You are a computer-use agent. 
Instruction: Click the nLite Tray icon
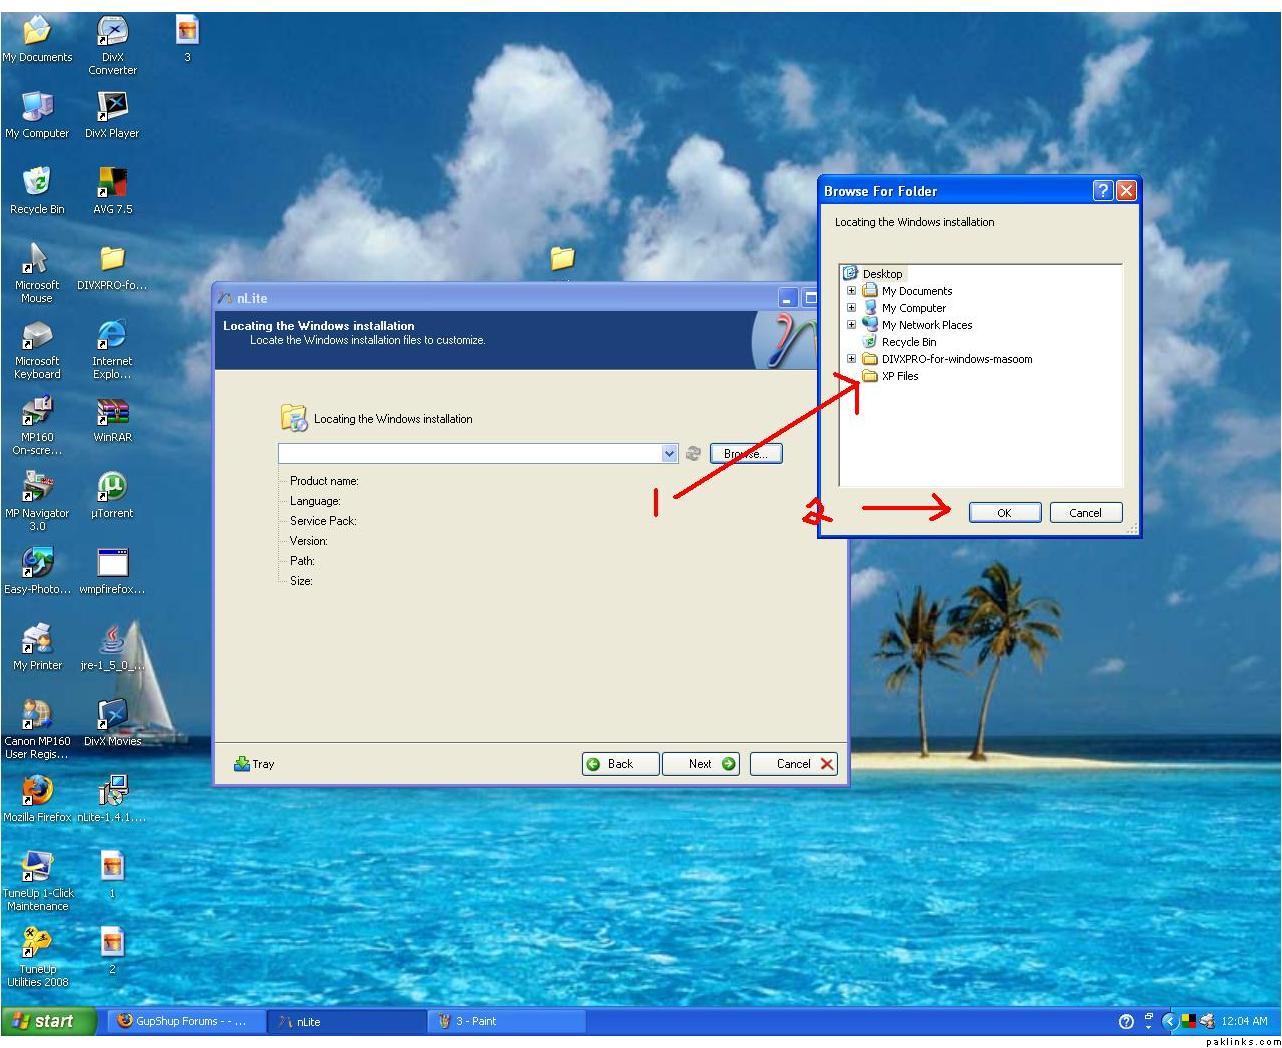[x=253, y=764]
